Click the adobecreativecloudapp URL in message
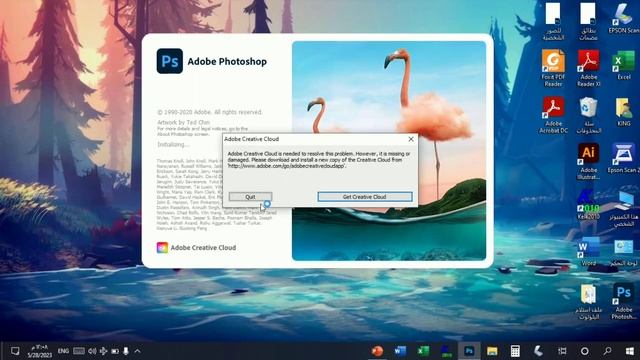Screen dimensions: 640x360 (287, 166)
